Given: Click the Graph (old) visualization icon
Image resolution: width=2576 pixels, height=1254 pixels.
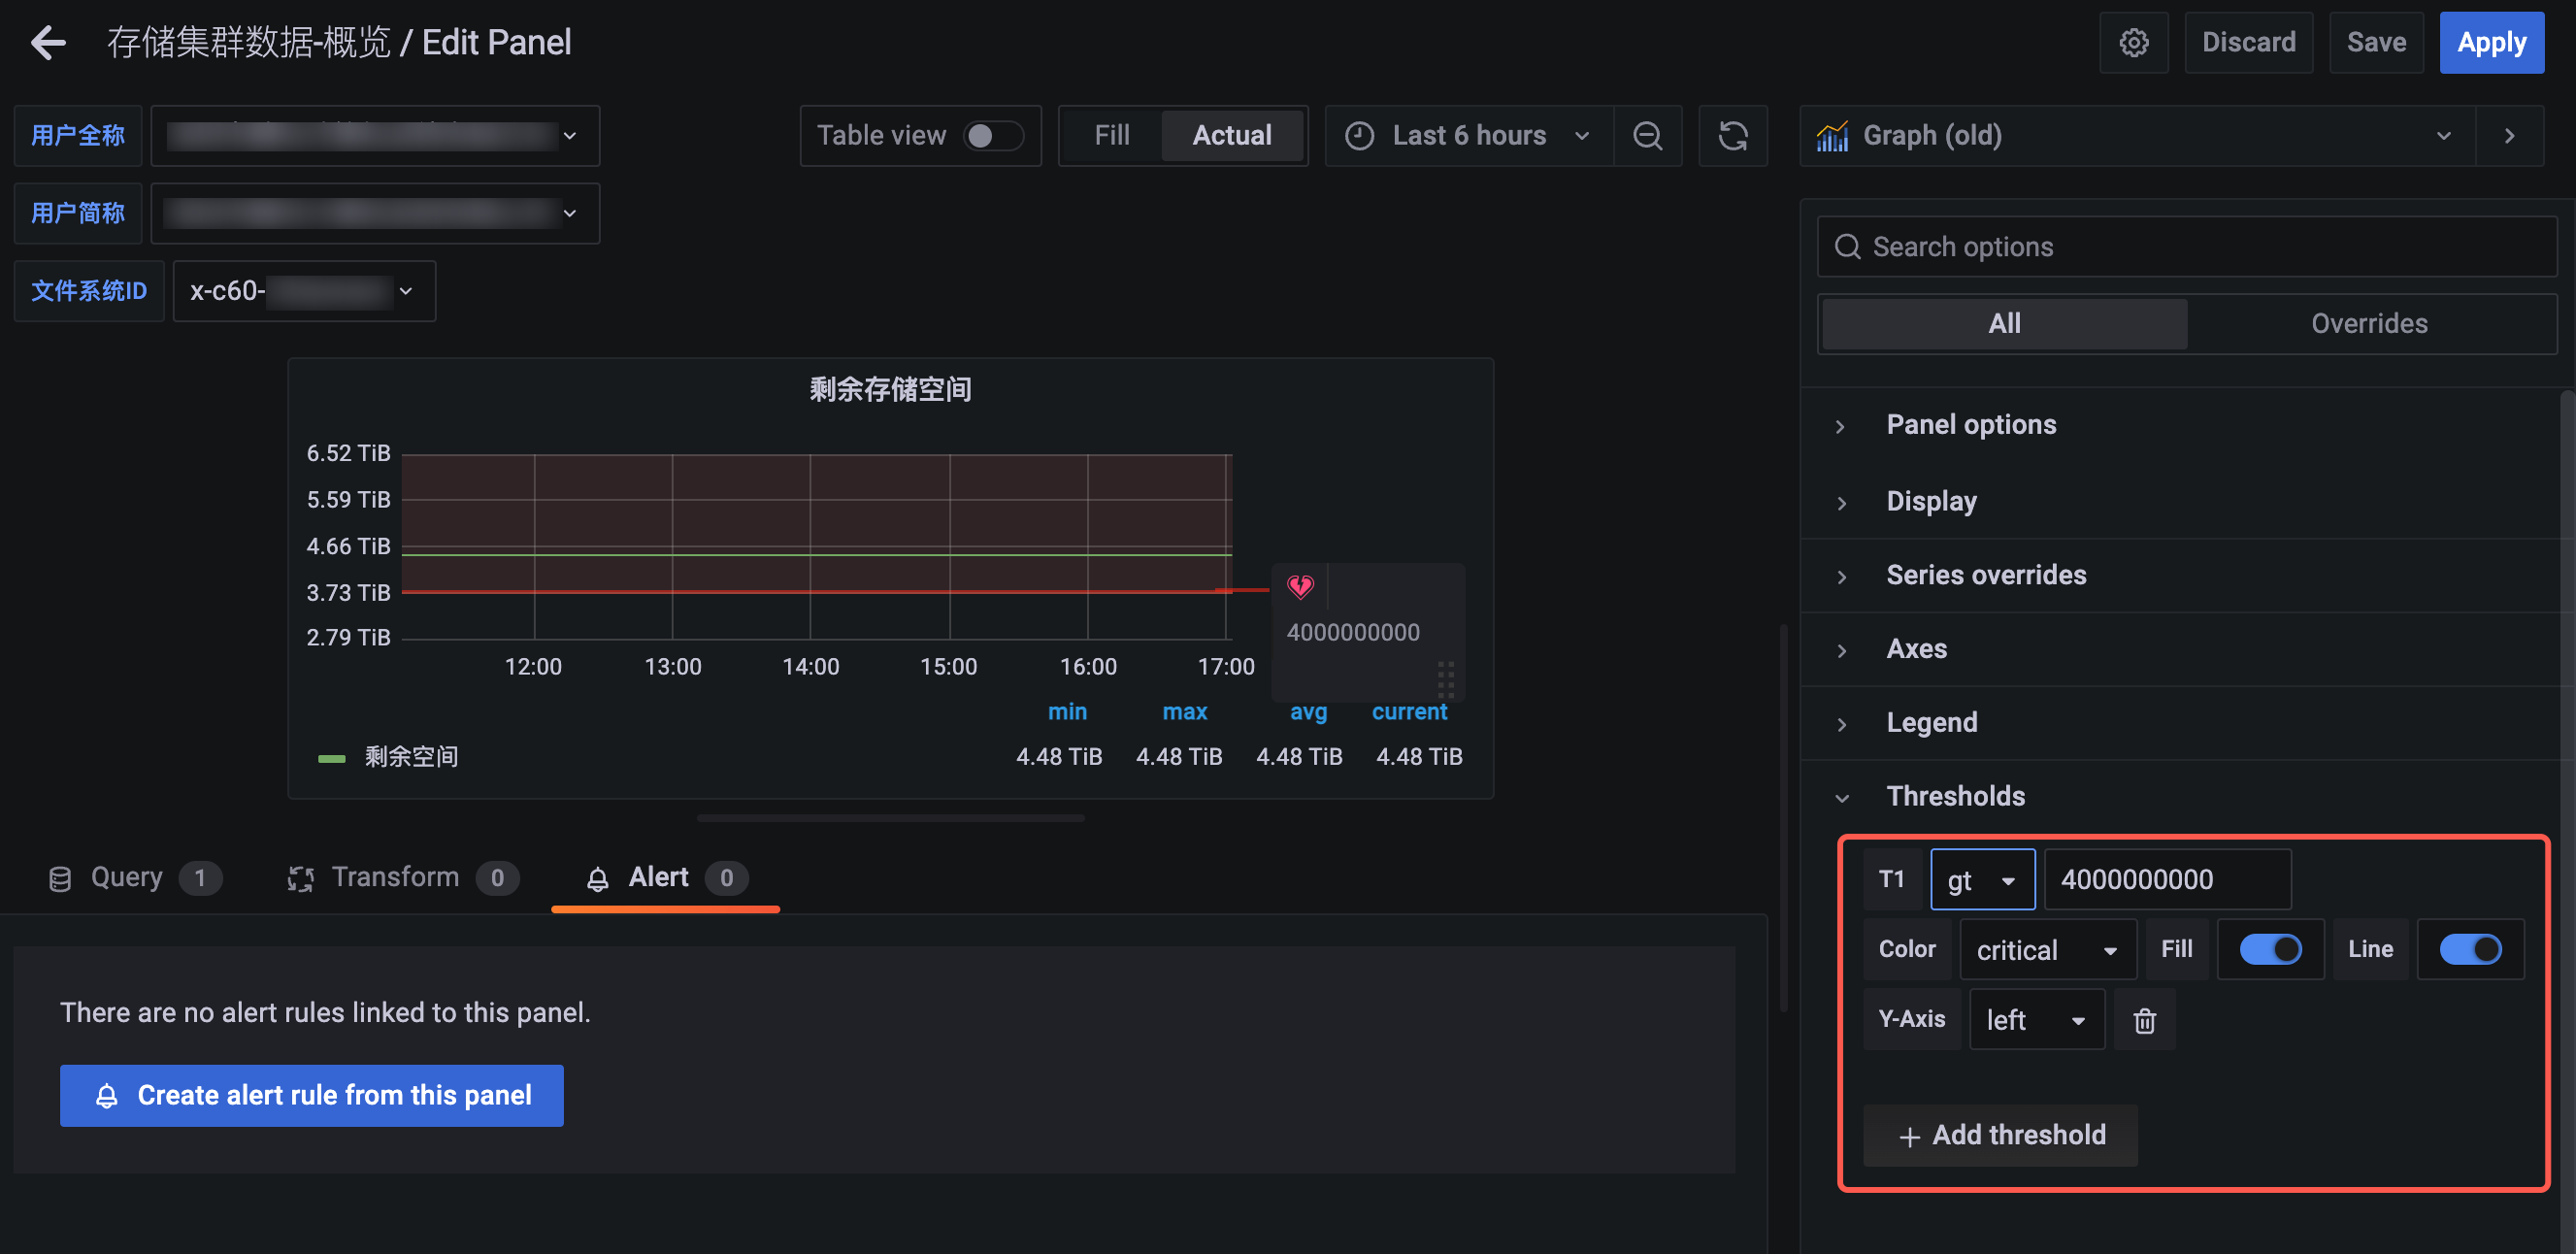Looking at the screenshot, I should pos(1832,135).
